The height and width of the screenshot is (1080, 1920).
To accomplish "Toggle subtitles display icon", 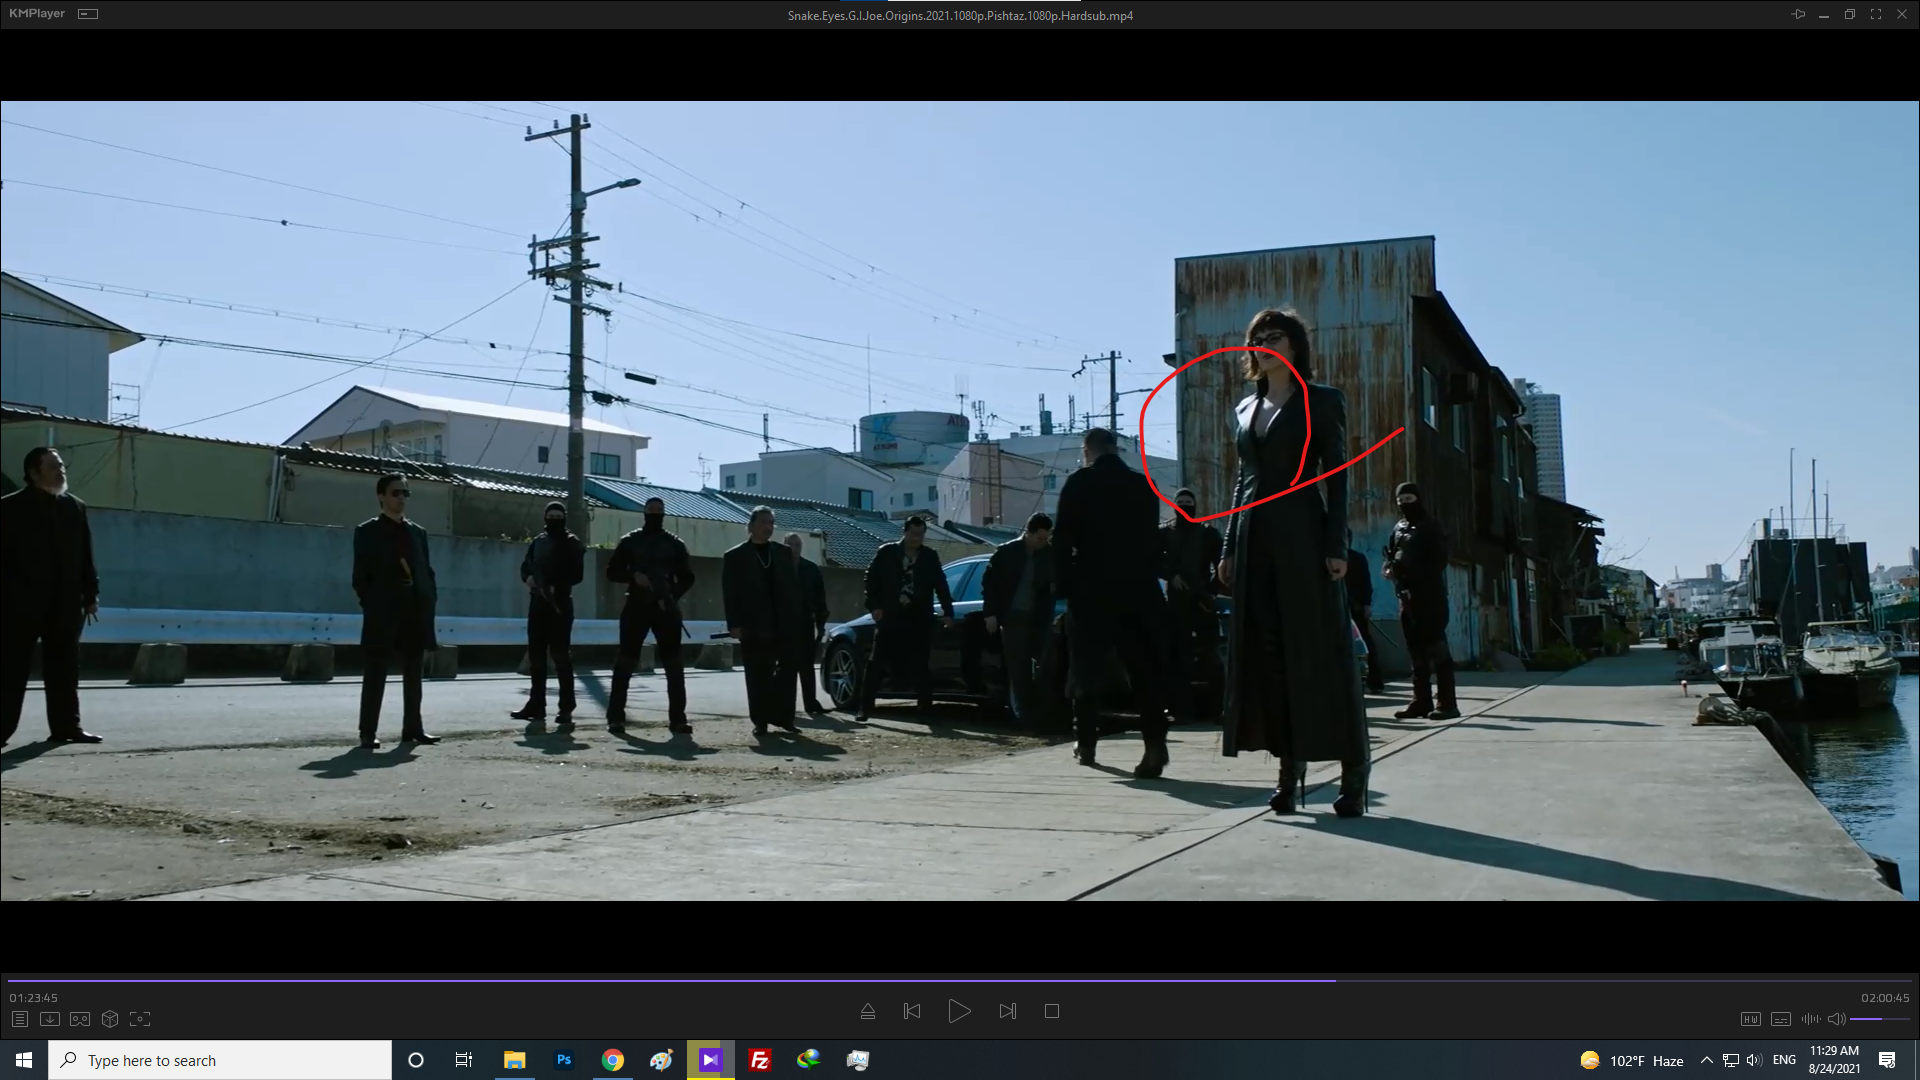I will (1780, 1019).
